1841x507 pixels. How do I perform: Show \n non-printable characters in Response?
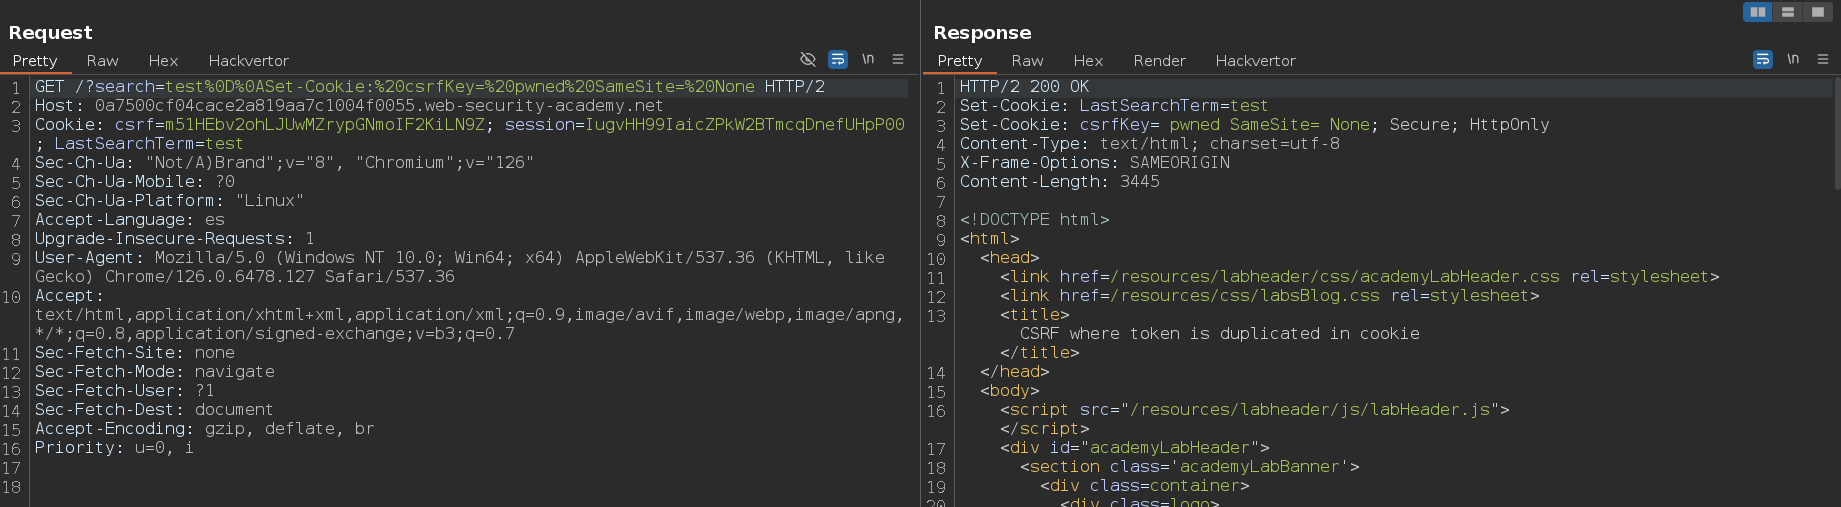1793,59
